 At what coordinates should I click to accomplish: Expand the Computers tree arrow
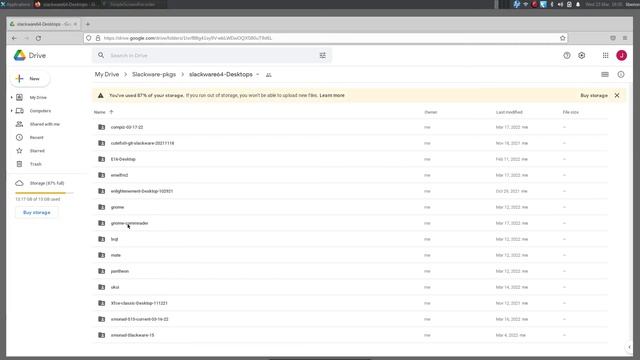coord(11,111)
